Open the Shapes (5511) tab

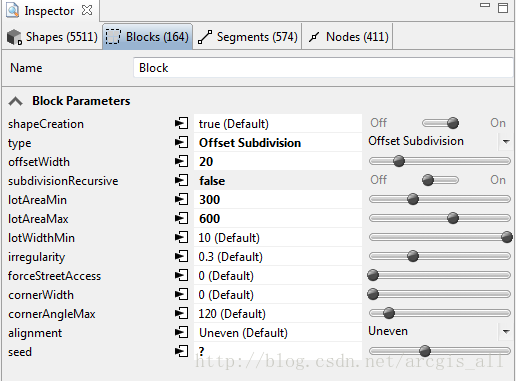point(52,37)
